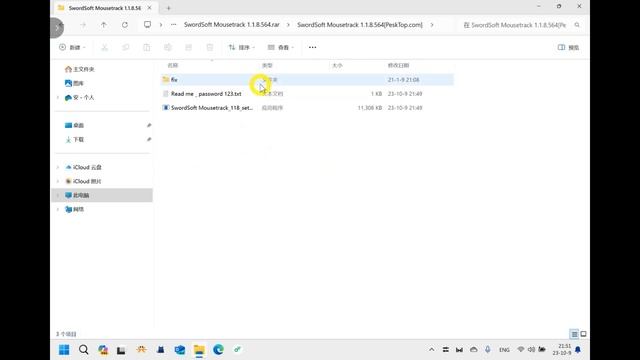The height and width of the screenshot is (360, 640).
Task: Expand chevron after the .rar breadcrumb
Action: (x=288, y=25)
